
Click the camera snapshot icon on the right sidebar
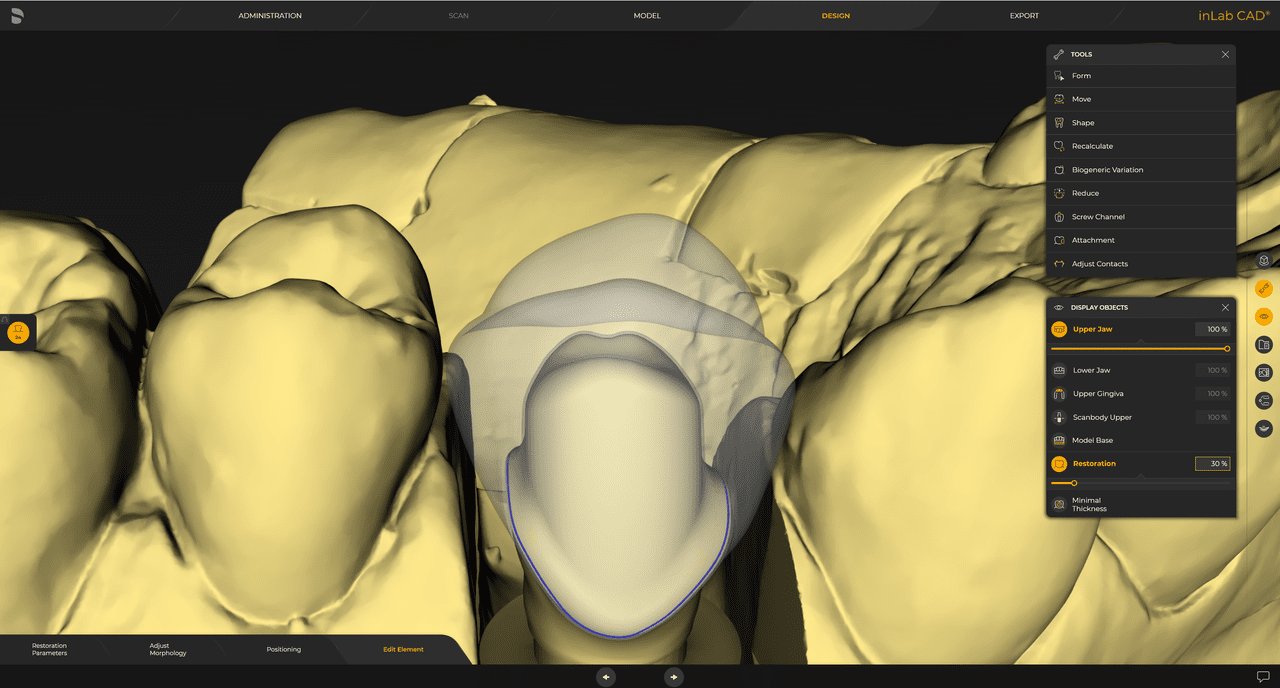1263,372
